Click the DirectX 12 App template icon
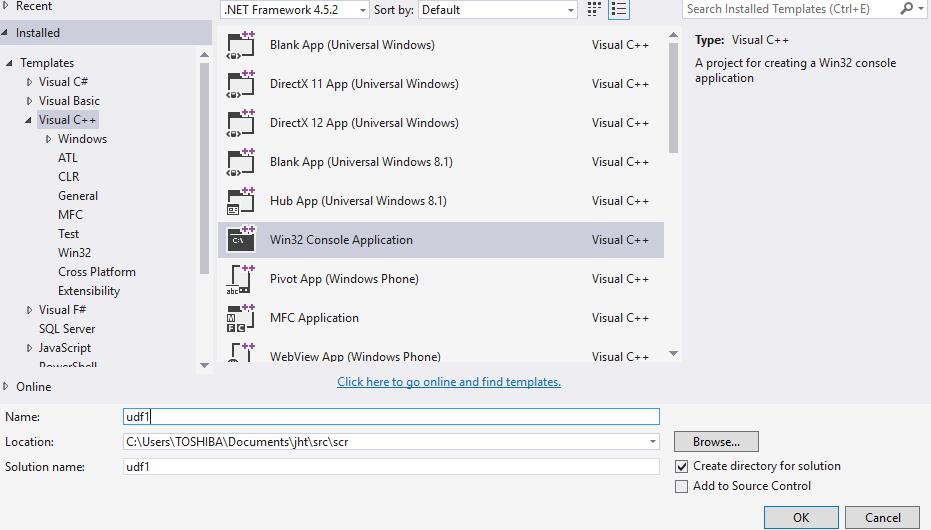Viewport: 931px width, 530px height. click(x=240, y=123)
